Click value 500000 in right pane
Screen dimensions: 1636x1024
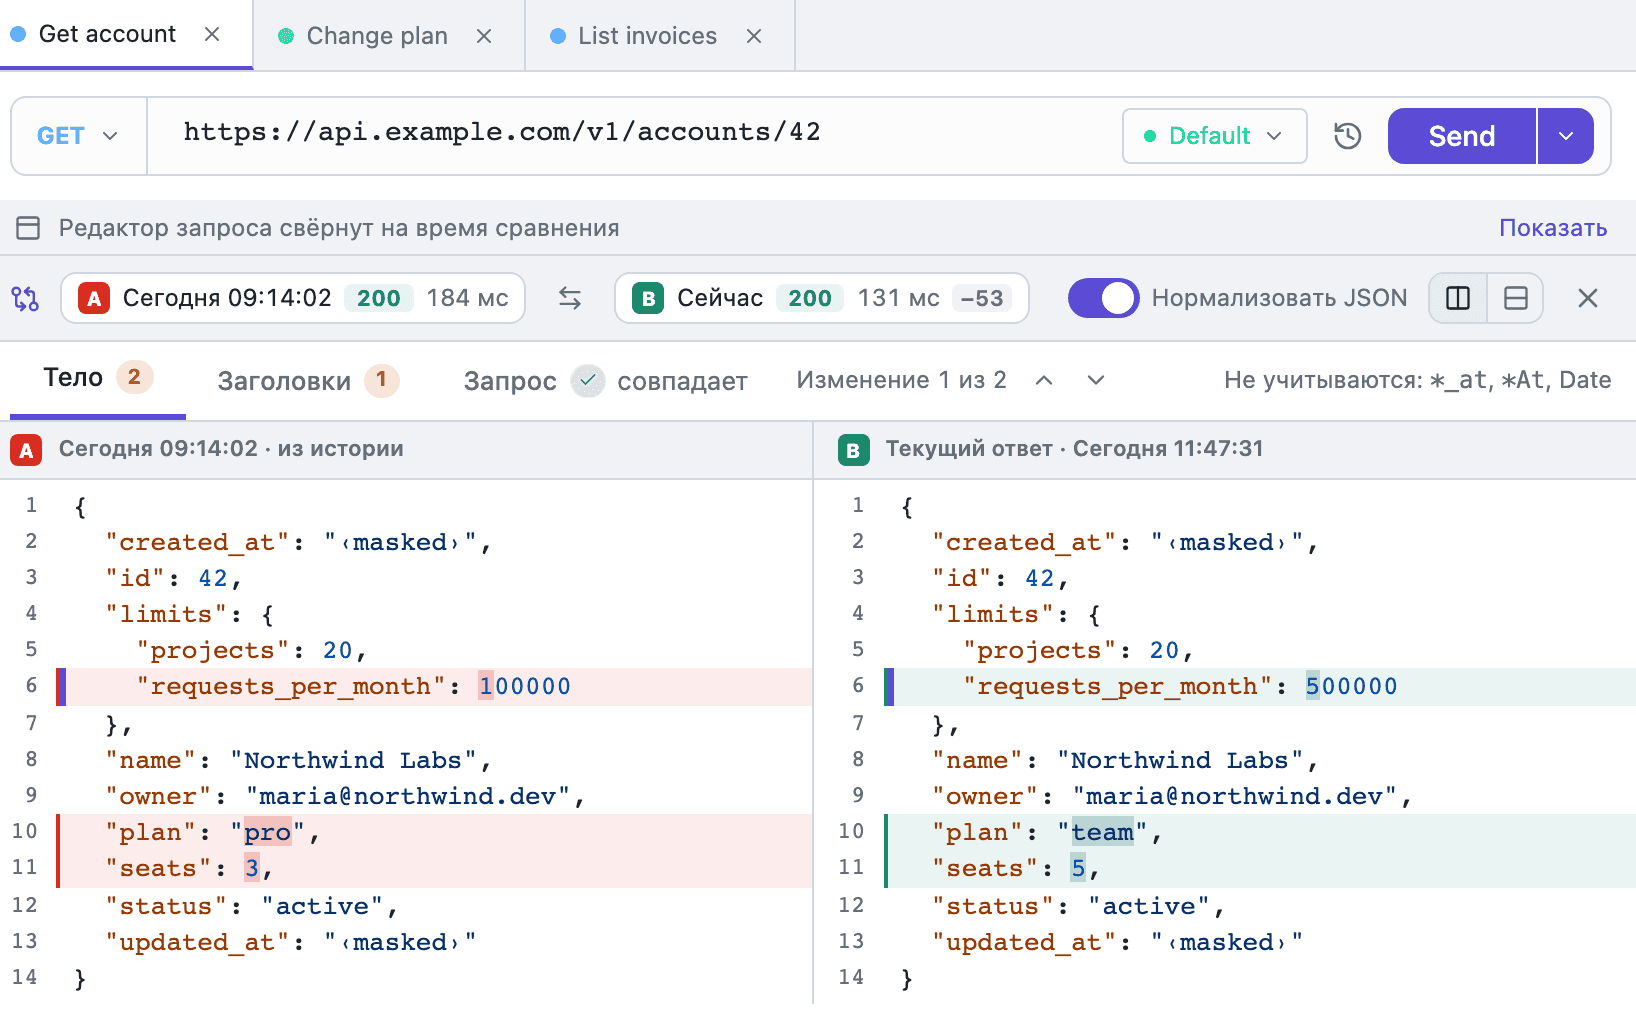click(x=1351, y=686)
